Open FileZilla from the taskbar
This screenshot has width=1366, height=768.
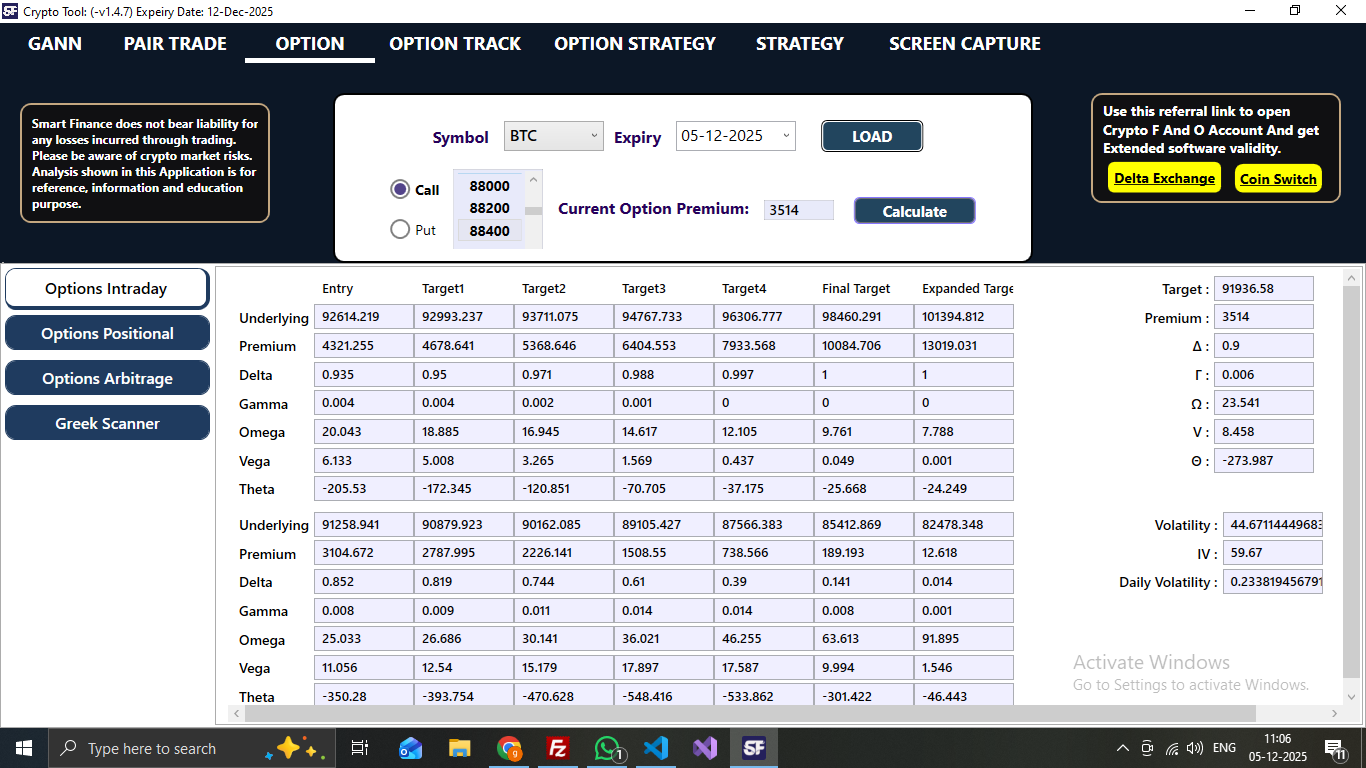pyautogui.click(x=558, y=747)
